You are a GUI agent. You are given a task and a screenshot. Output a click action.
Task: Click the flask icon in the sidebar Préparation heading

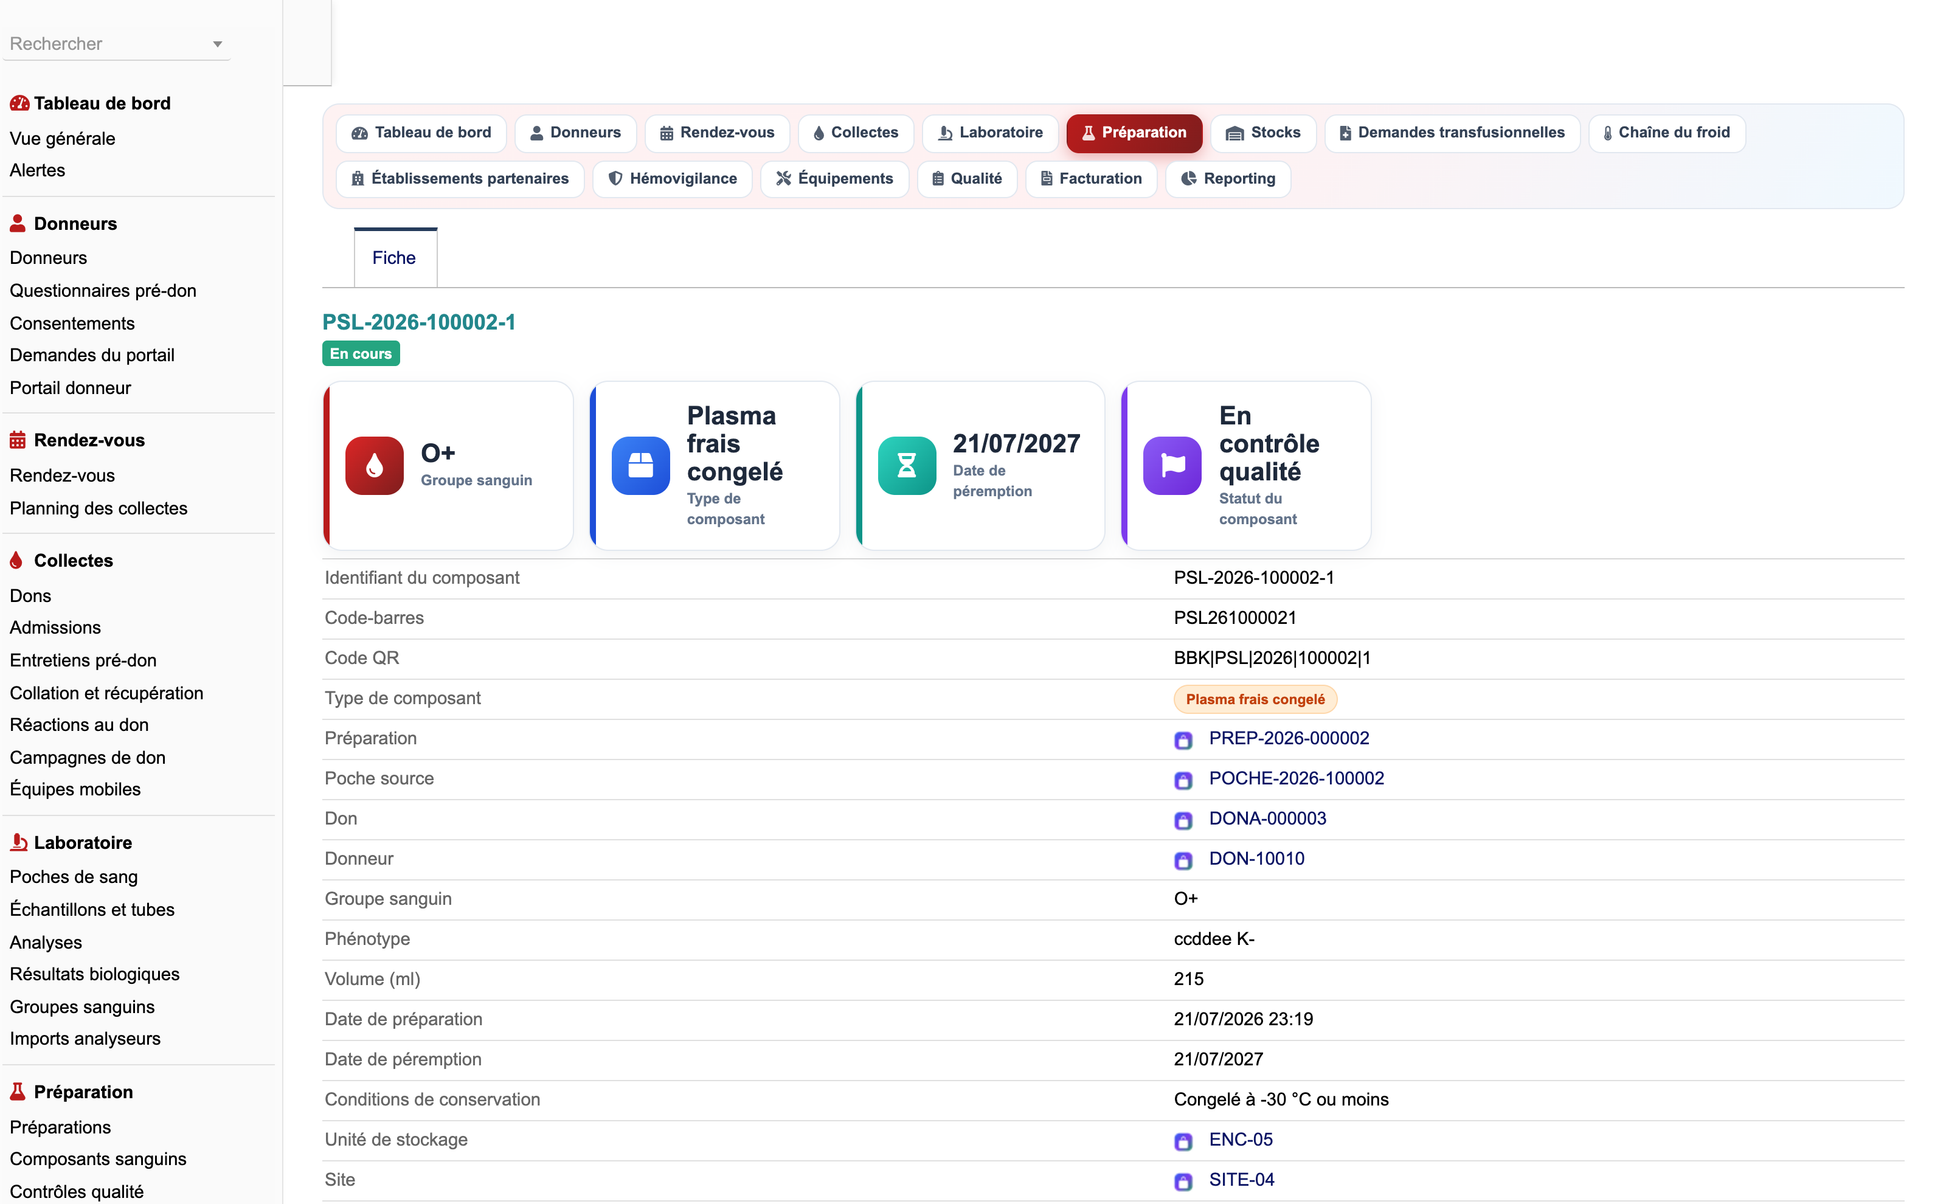click(x=17, y=1092)
